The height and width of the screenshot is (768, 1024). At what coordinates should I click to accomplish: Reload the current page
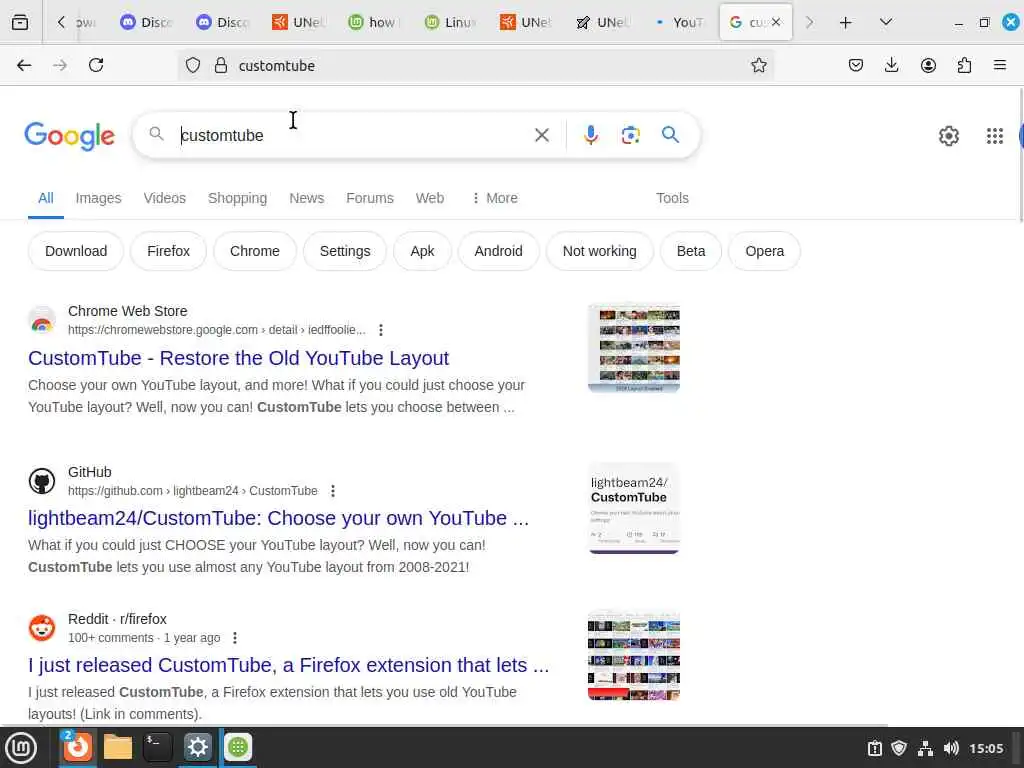pyautogui.click(x=96, y=65)
